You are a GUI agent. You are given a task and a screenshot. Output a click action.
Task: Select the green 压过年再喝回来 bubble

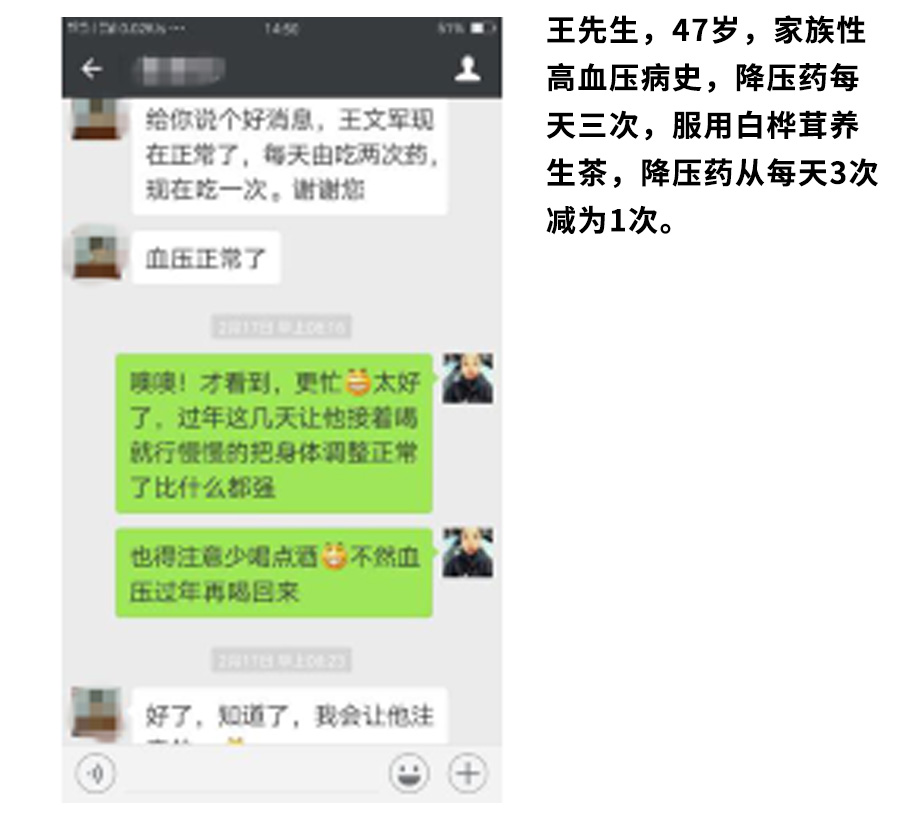click(274, 573)
